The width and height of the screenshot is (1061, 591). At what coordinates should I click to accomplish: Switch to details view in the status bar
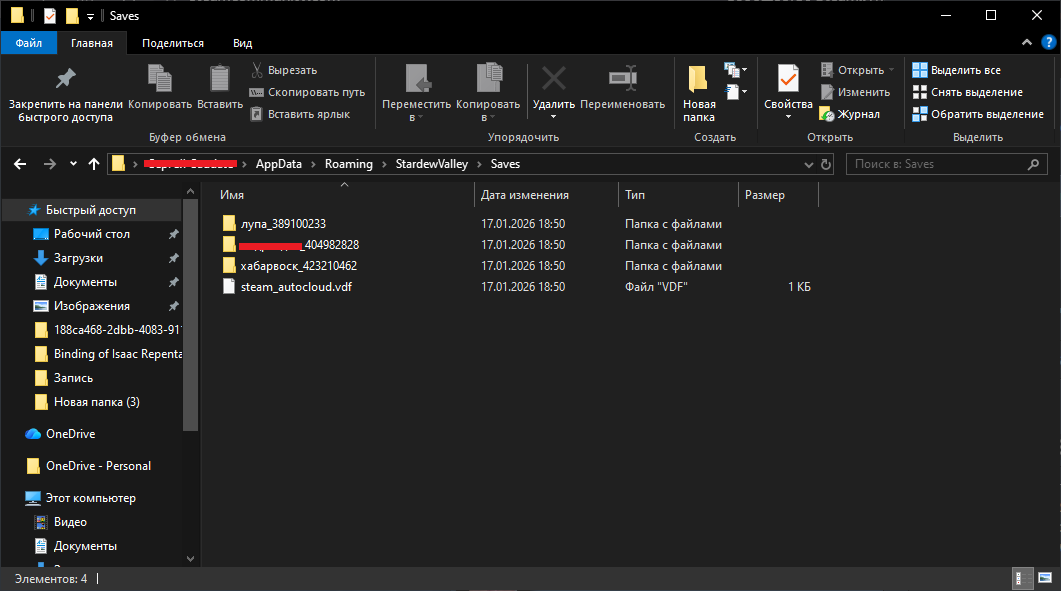click(1022, 578)
